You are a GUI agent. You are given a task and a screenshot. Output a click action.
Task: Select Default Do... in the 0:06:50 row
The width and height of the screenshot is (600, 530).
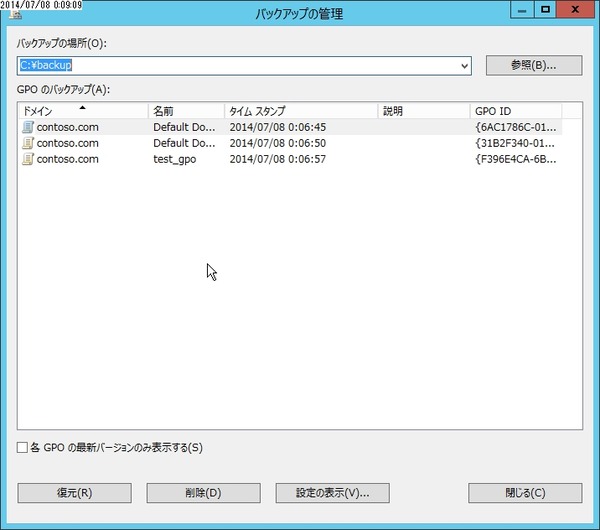click(184, 143)
